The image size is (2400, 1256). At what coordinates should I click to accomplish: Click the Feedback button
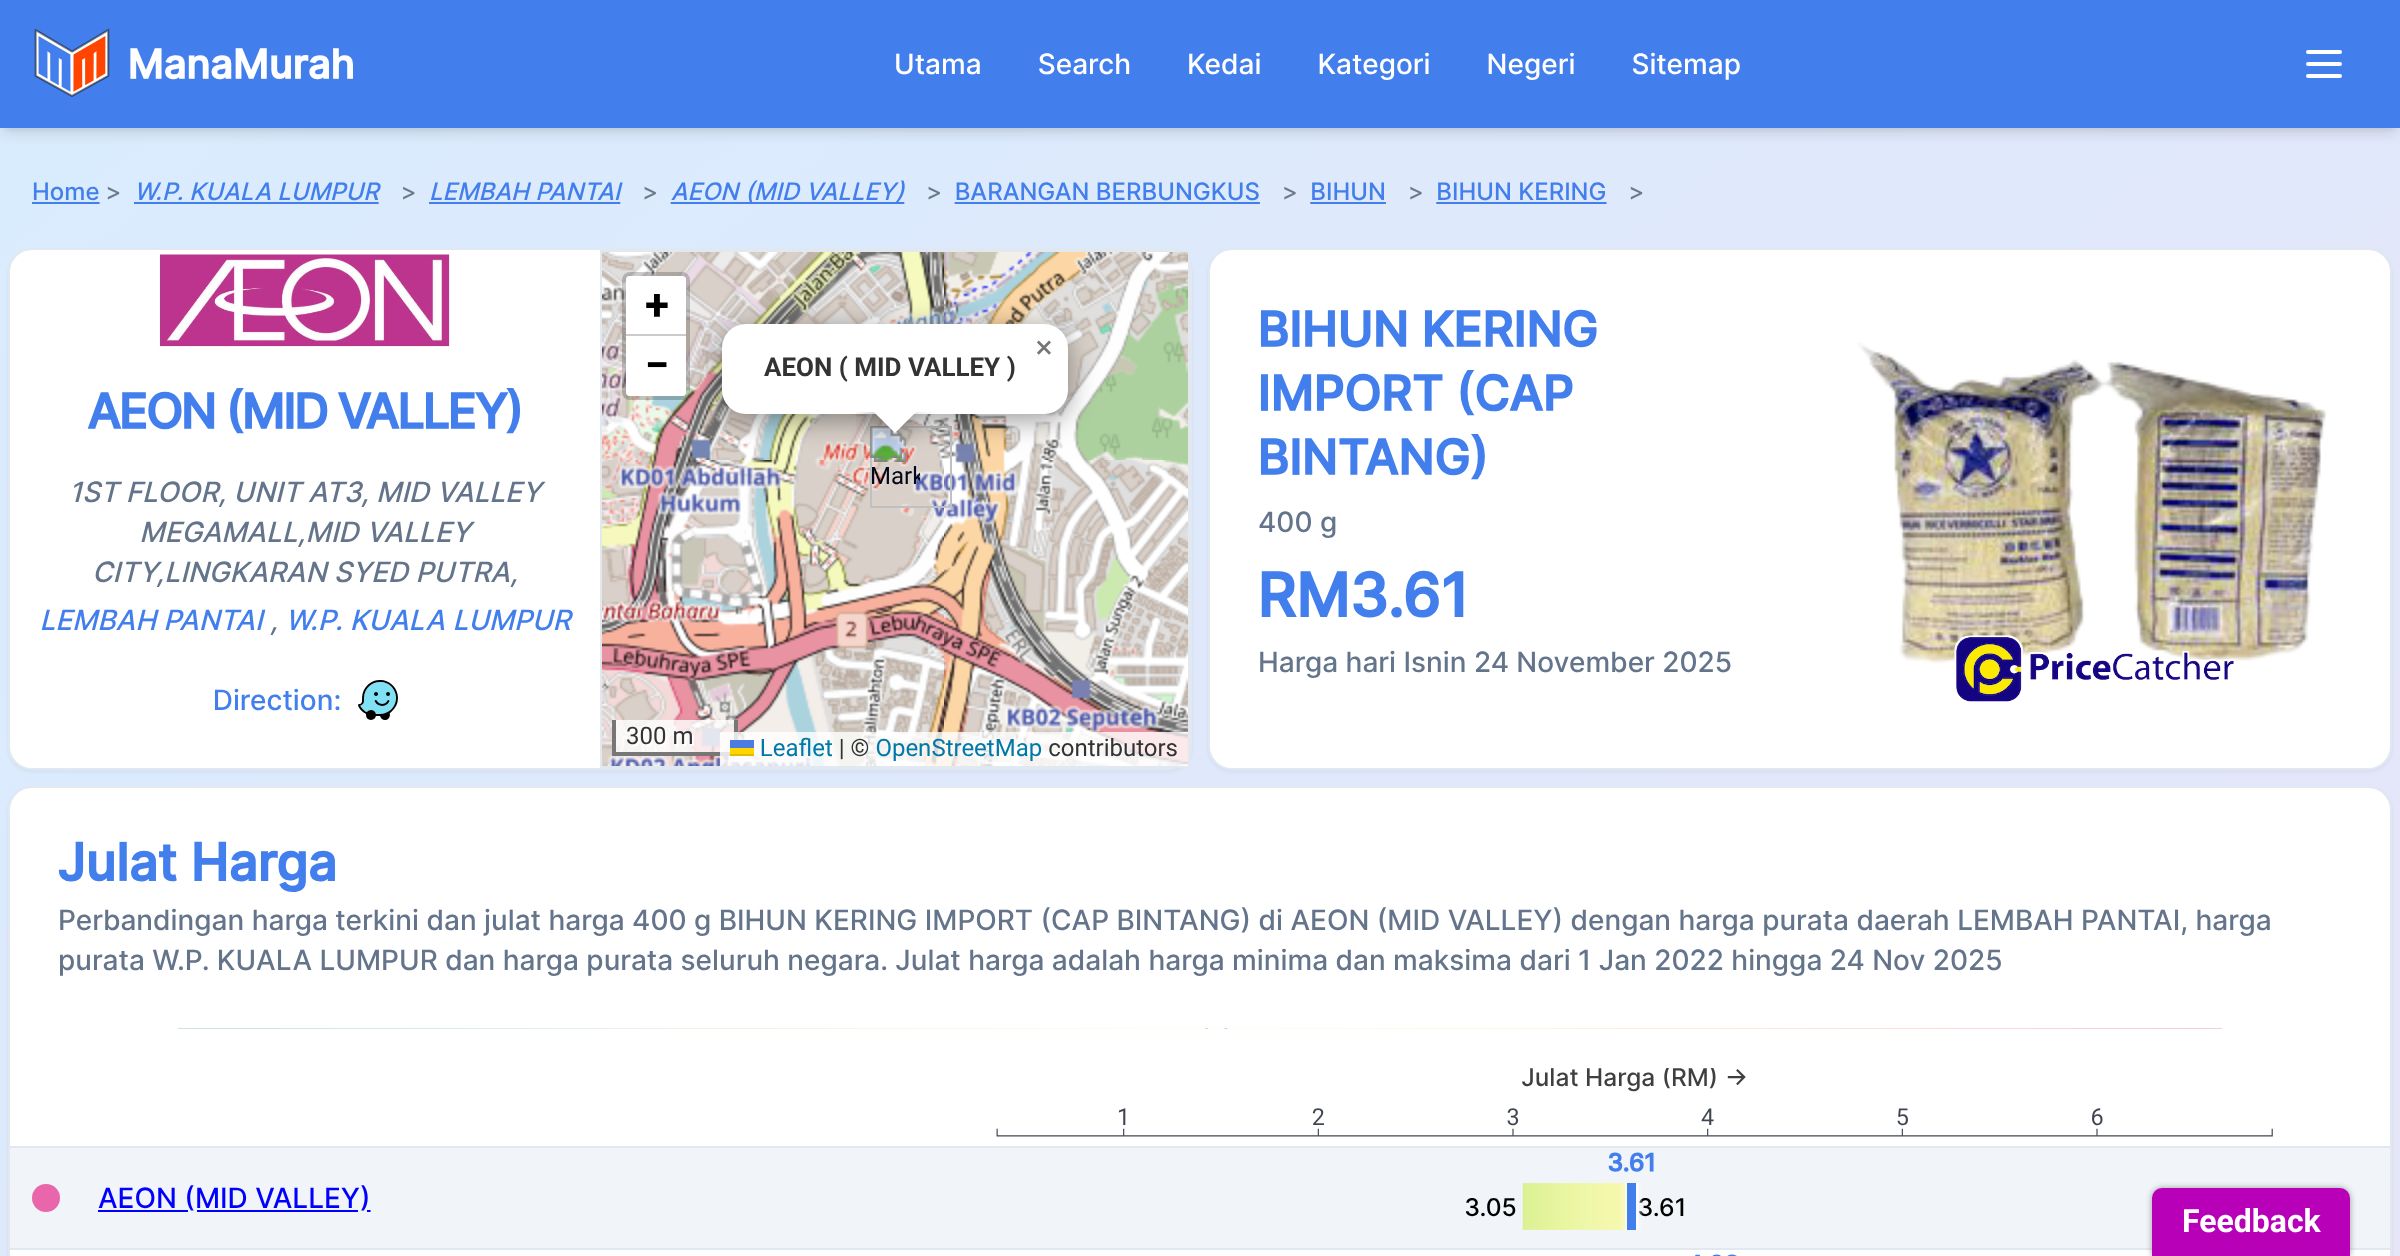tap(2250, 1221)
